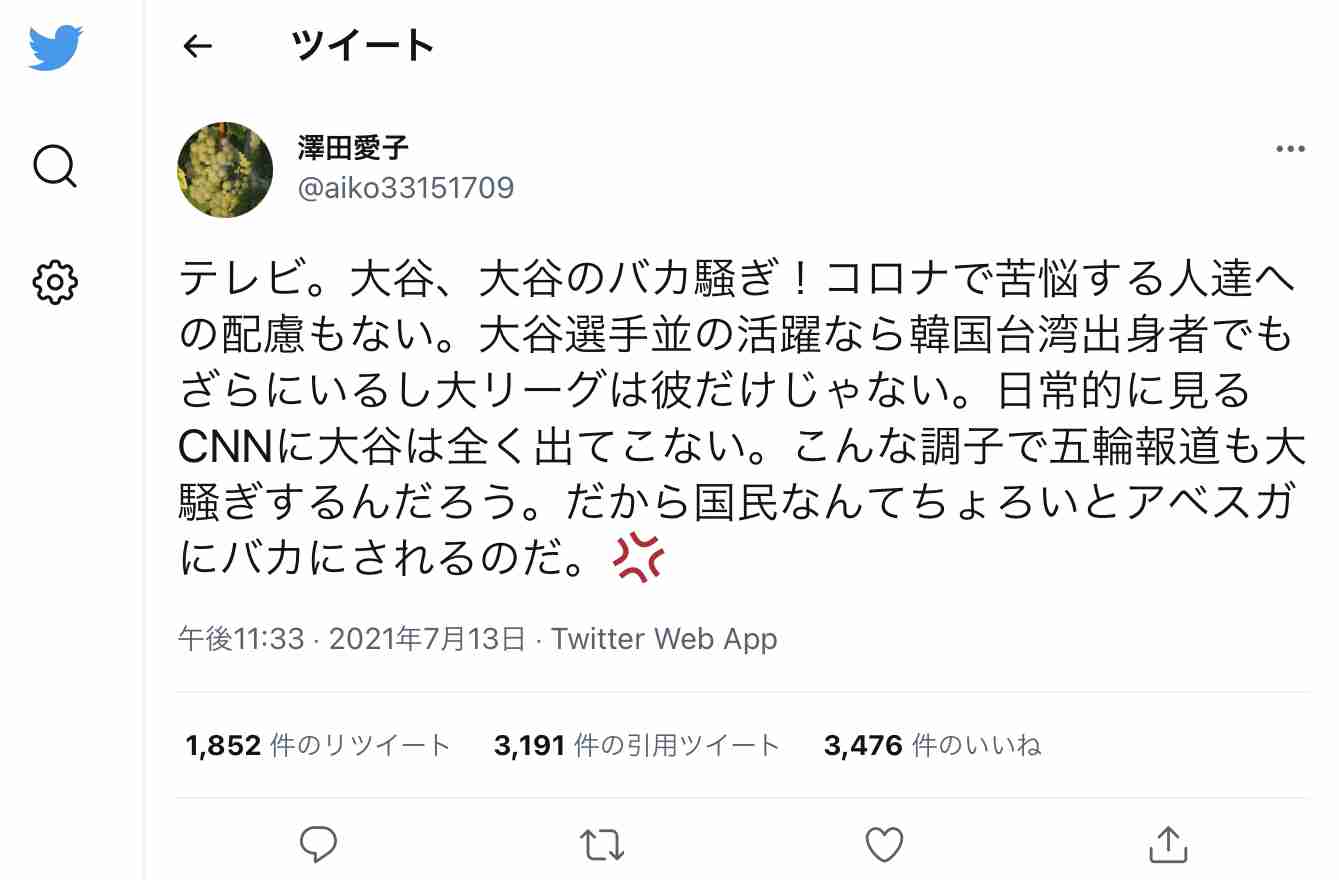Open the tweet's three-dot more menu
The height and width of the screenshot is (880, 1339).
point(1291,149)
